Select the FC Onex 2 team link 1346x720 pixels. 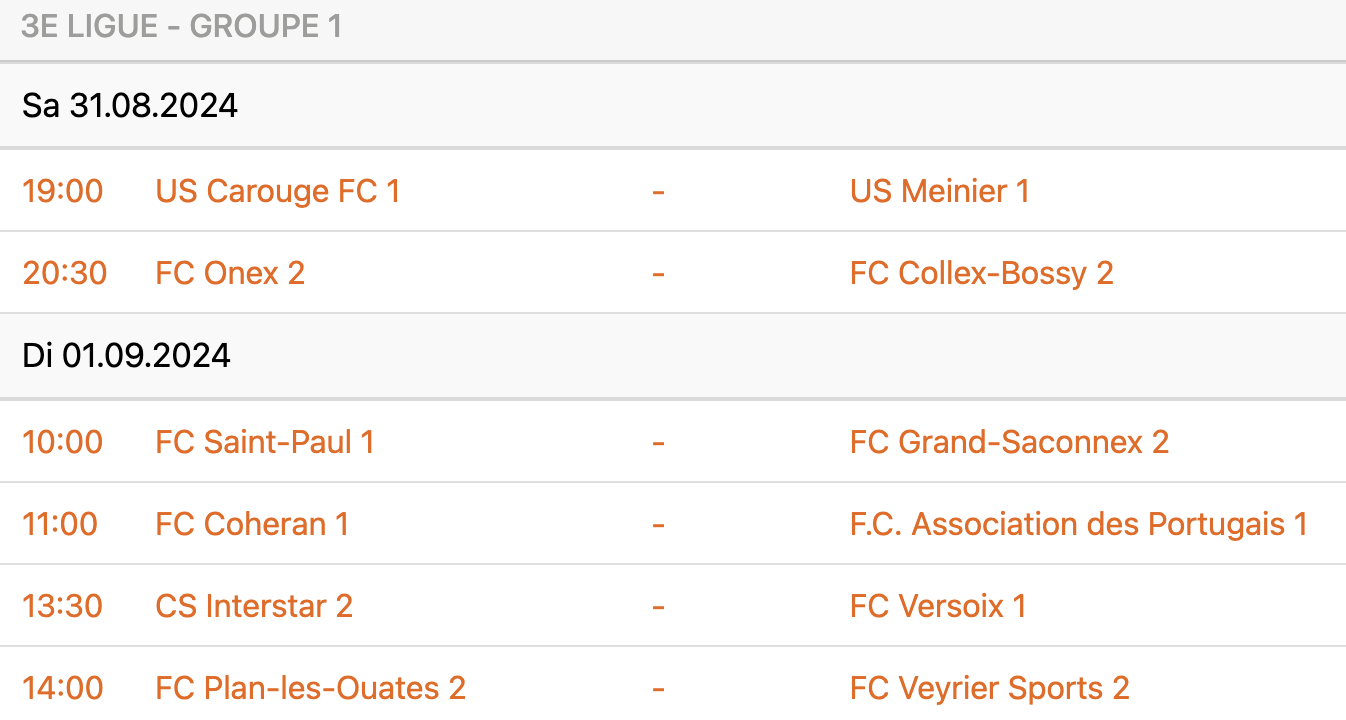pos(230,273)
